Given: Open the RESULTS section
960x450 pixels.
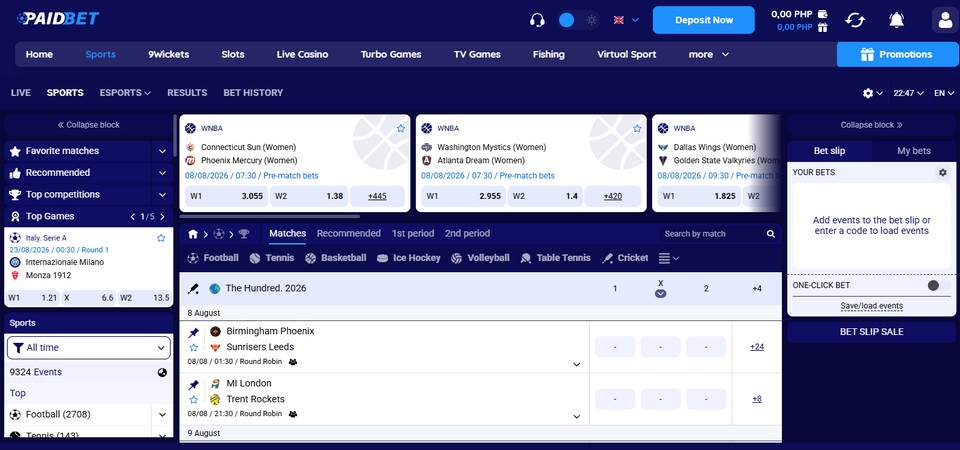Looking at the screenshot, I should pyautogui.click(x=187, y=93).
